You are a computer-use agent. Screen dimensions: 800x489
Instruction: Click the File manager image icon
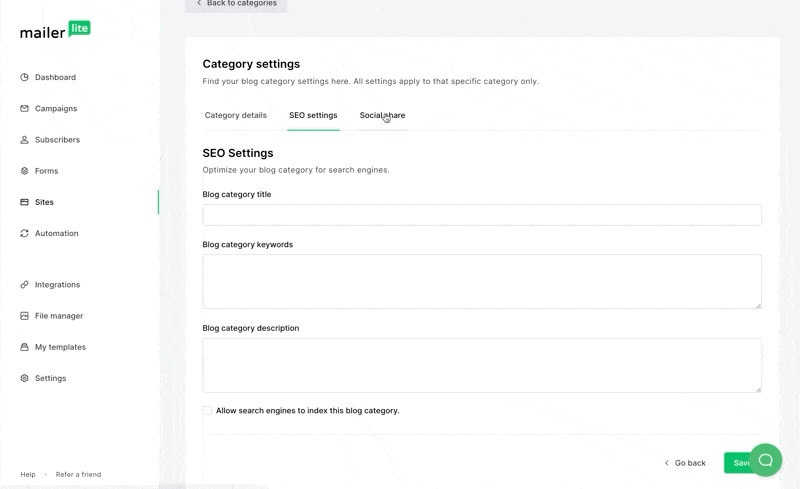coord(25,316)
